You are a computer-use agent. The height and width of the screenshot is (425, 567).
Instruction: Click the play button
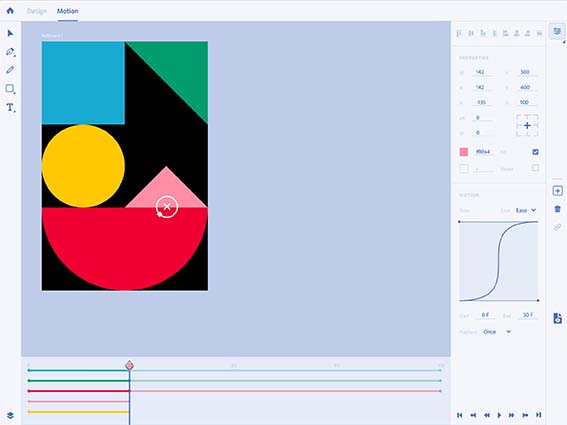[499, 415]
